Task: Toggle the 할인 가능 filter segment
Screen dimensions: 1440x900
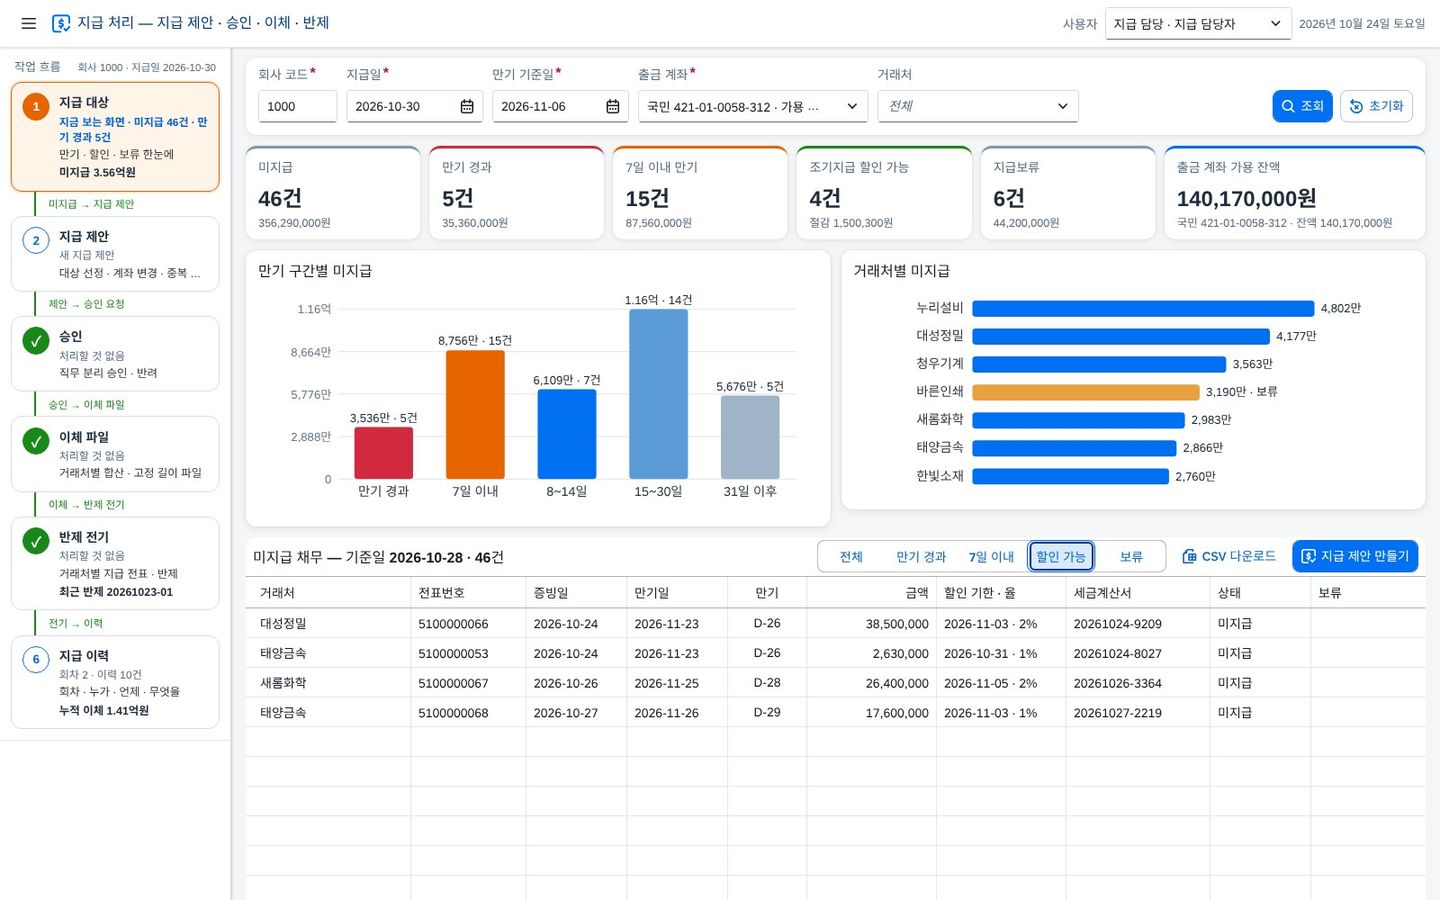Action: [x=1061, y=556]
